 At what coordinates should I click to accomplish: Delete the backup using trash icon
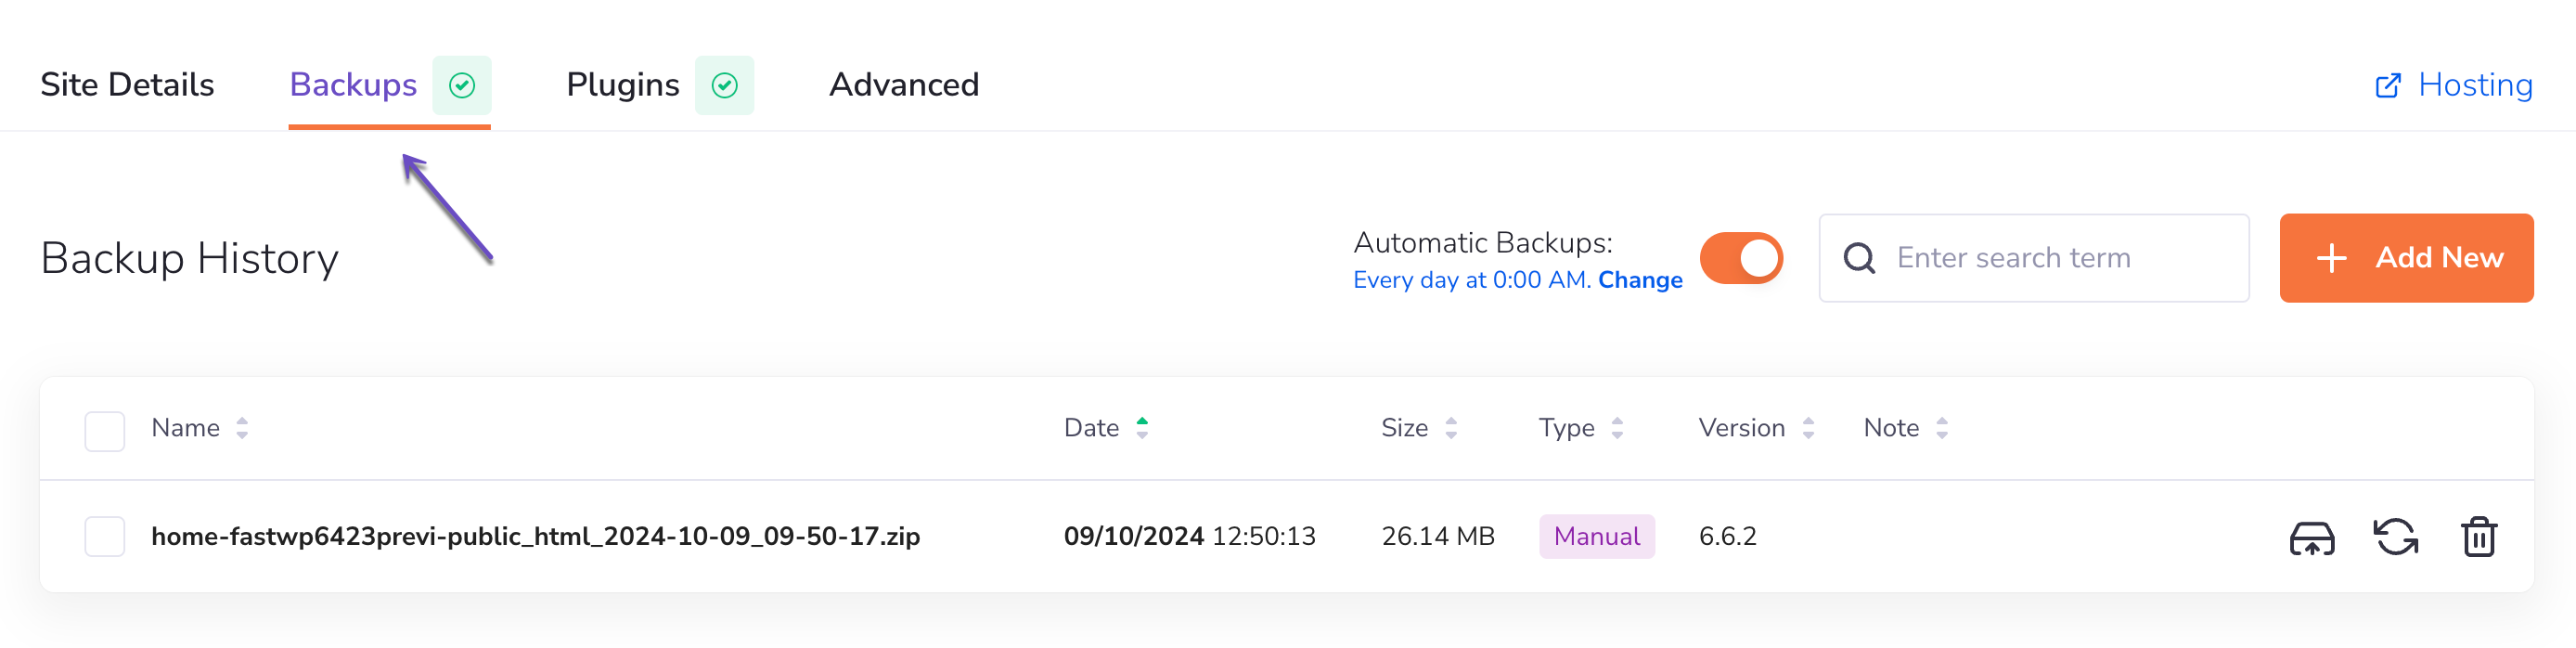pos(2478,538)
